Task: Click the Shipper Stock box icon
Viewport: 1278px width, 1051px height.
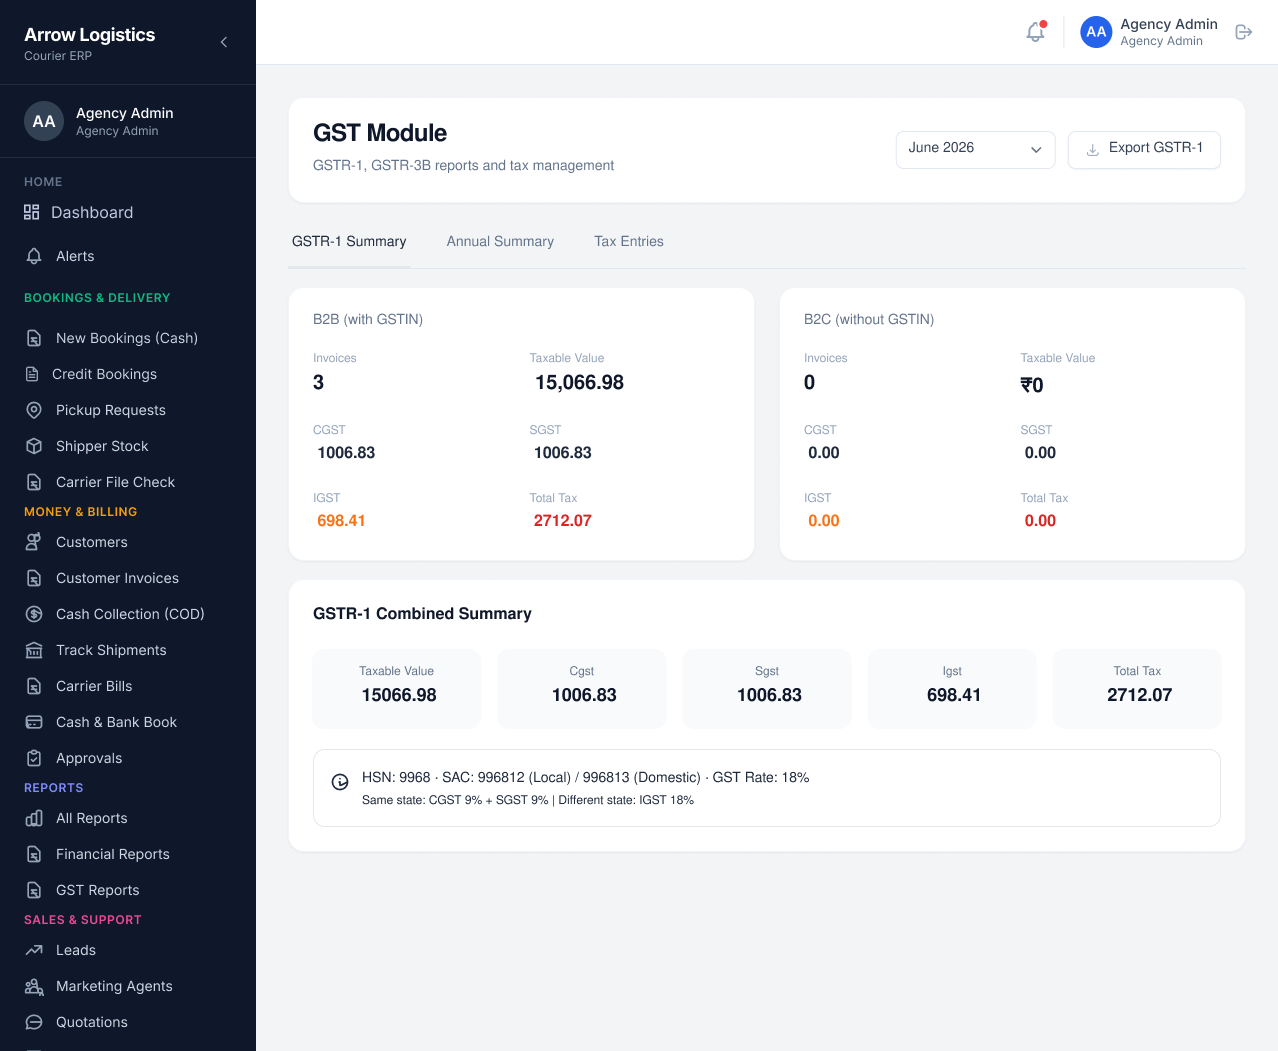Action: pyautogui.click(x=34, y=446)
